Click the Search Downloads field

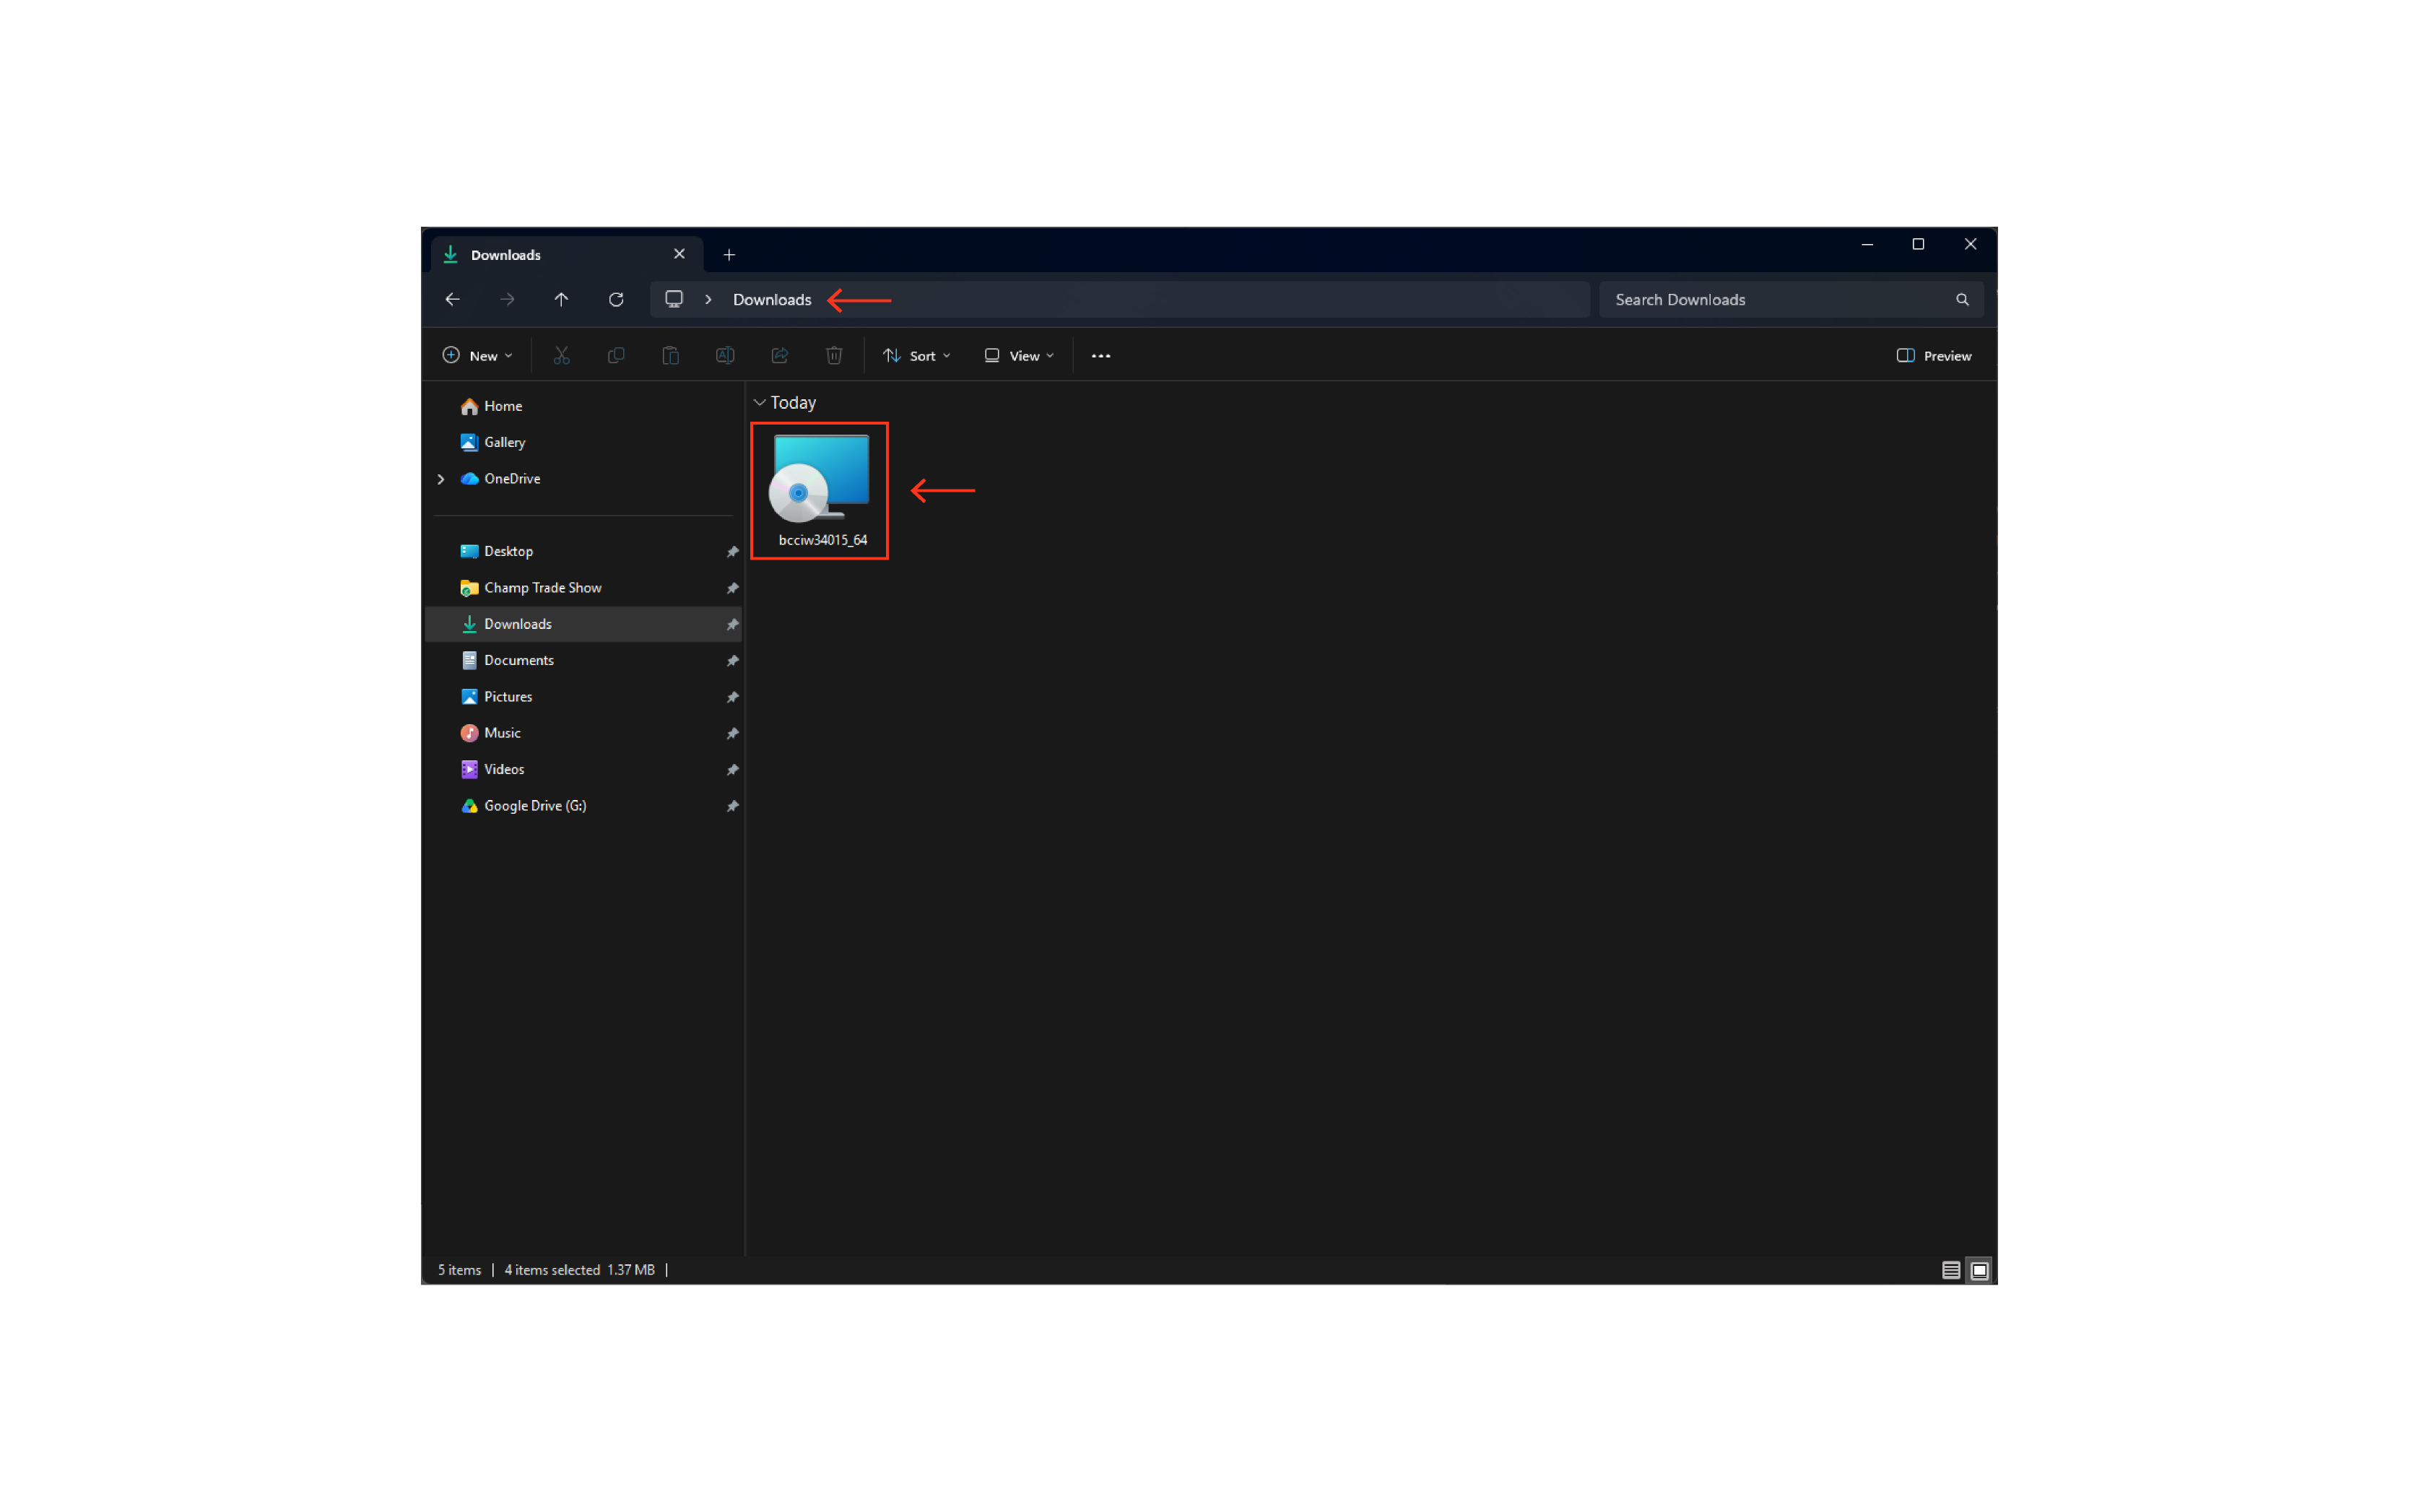[x=1789, y=299]
